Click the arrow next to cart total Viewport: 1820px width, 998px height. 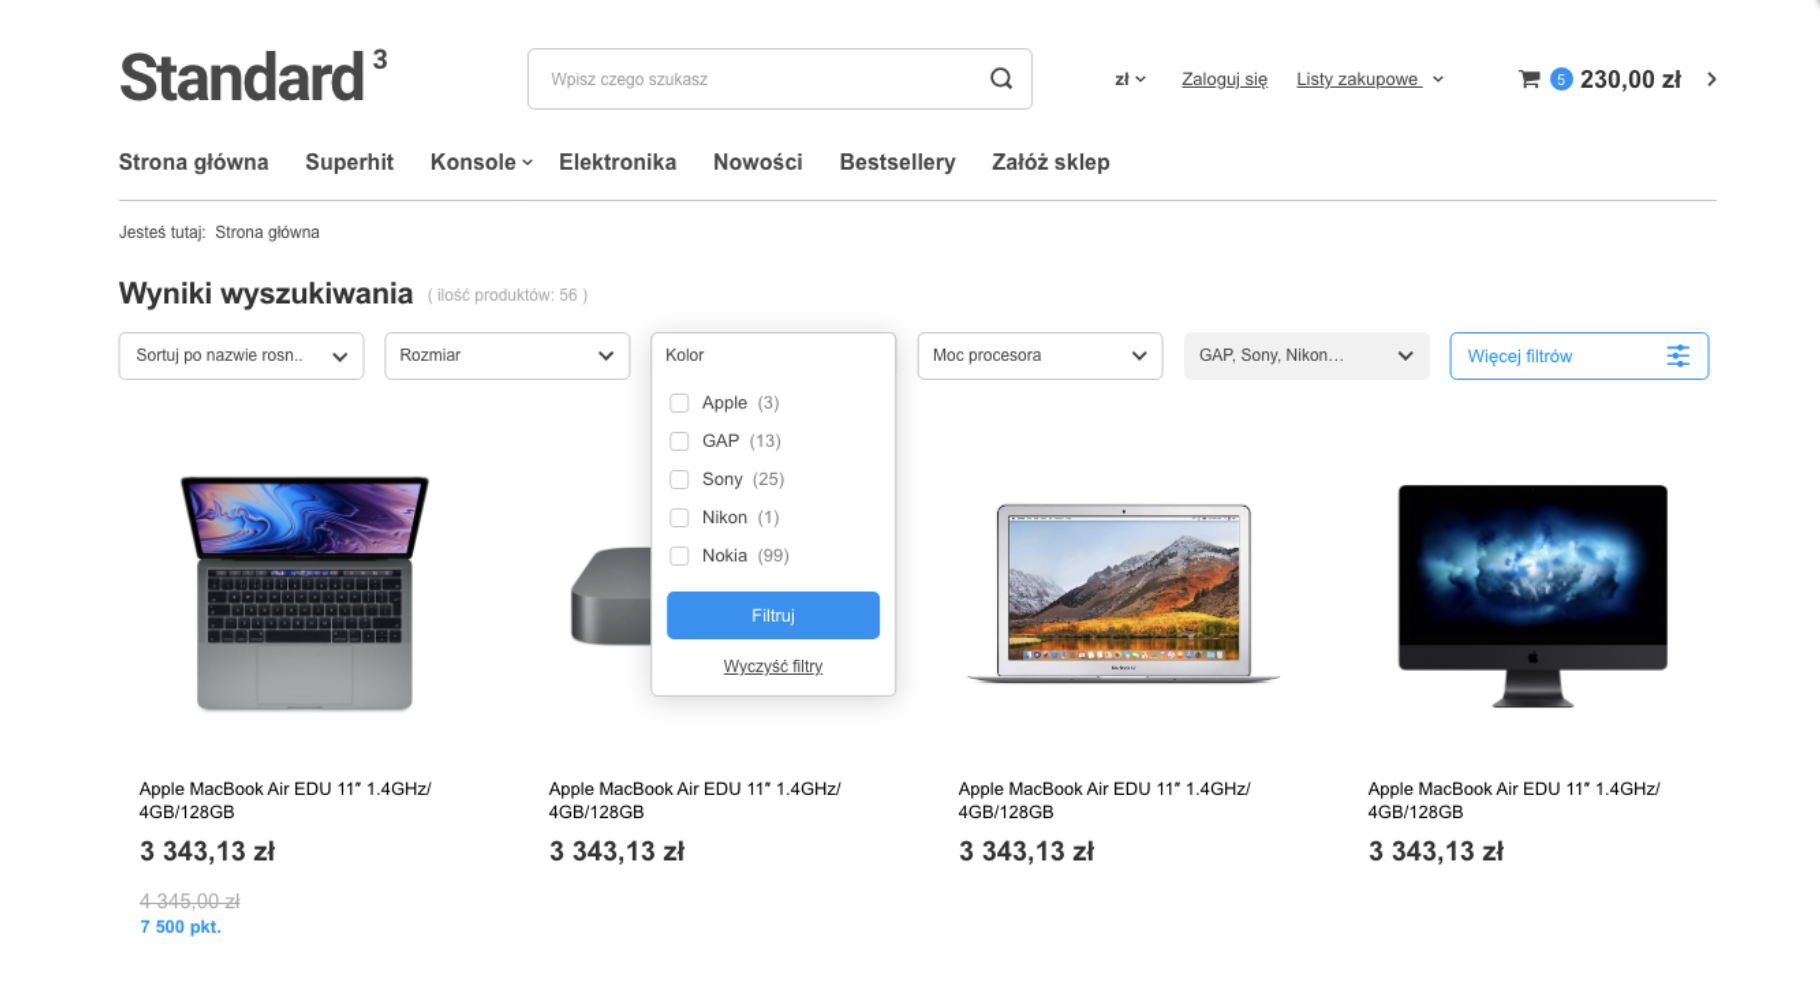click(x=1712, y=79)
